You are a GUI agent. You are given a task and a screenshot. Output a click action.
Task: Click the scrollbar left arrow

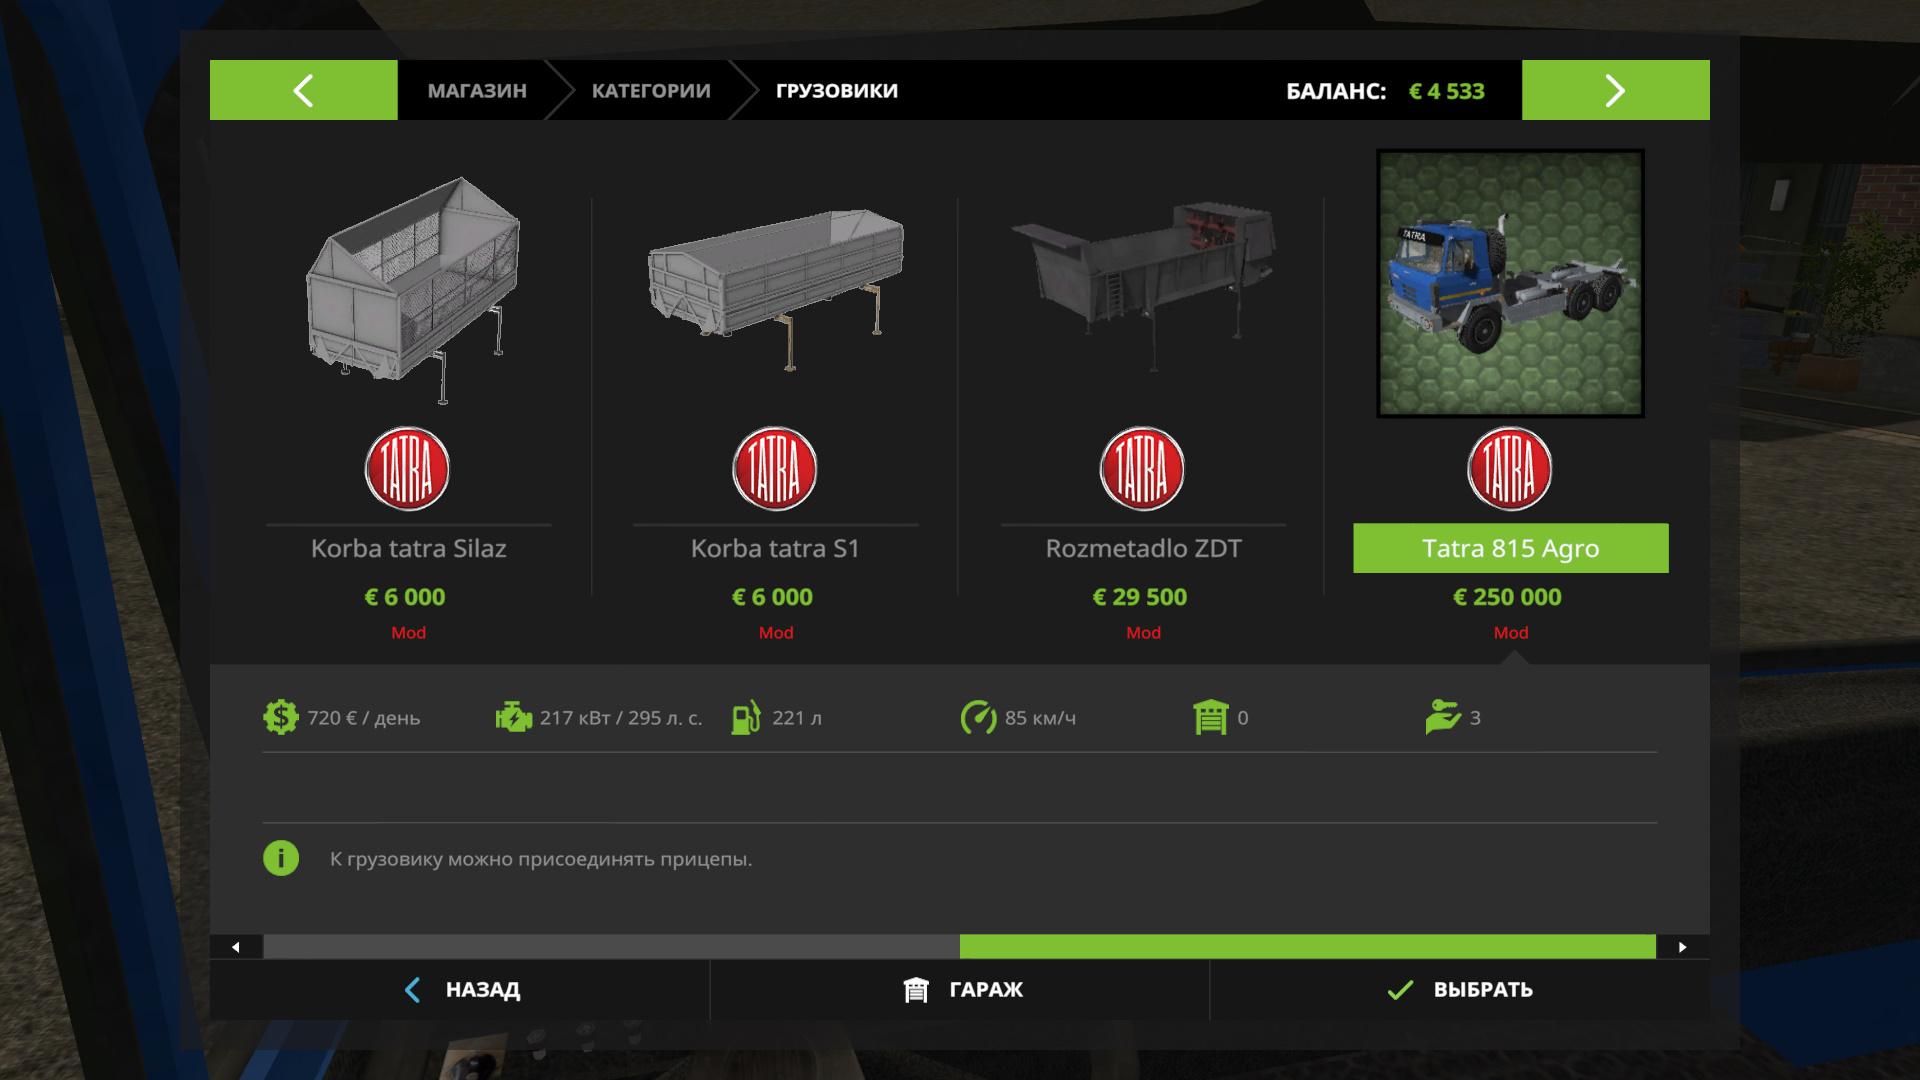pyautogui.click(x=236, y=947)
